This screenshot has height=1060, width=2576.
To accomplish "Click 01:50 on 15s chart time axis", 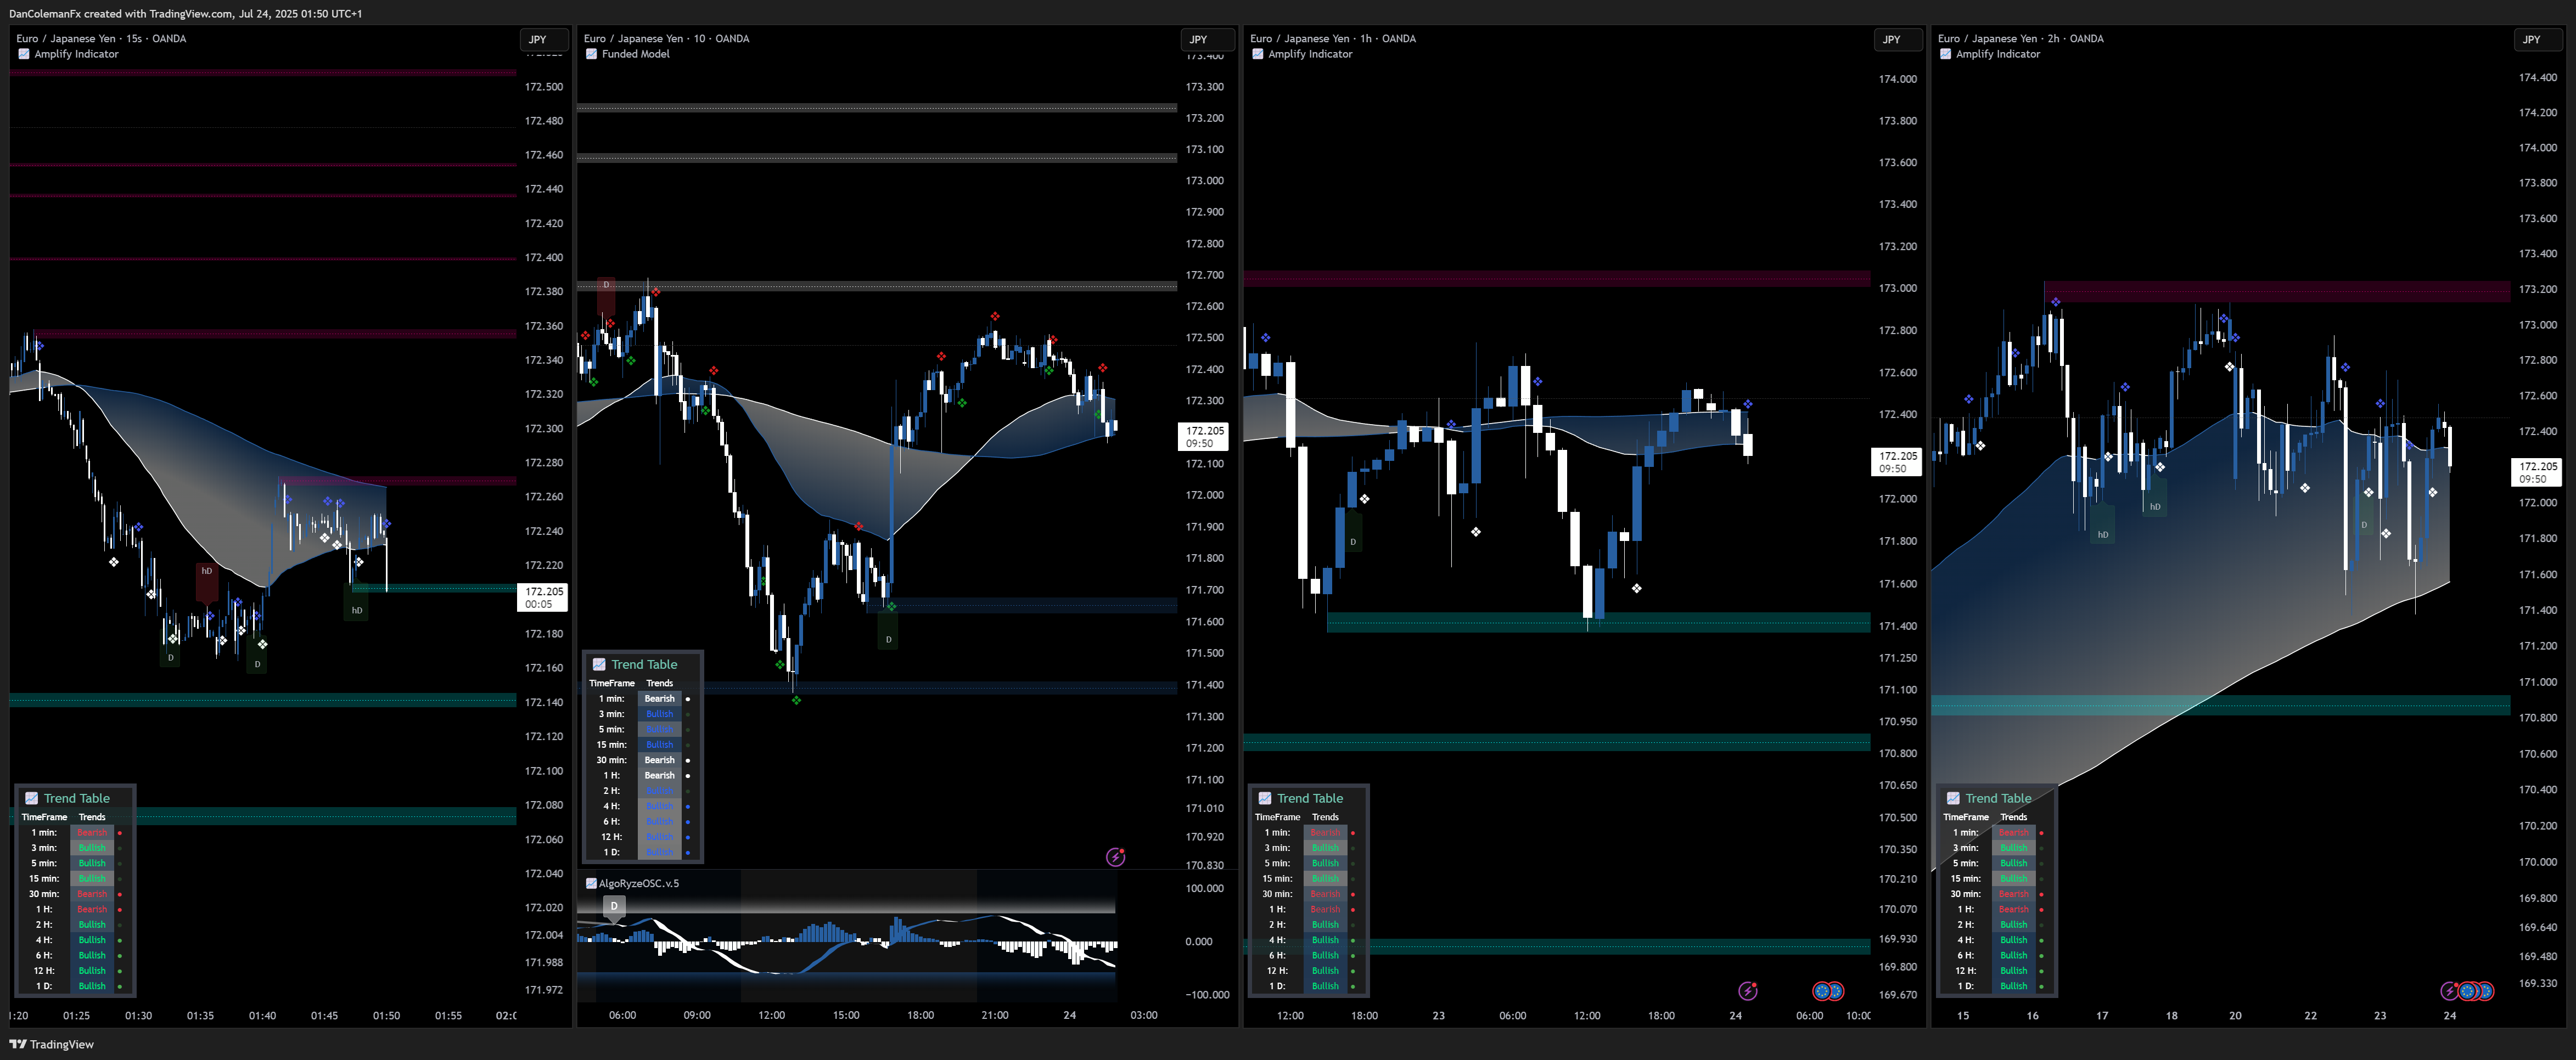I will point(386,1015).
